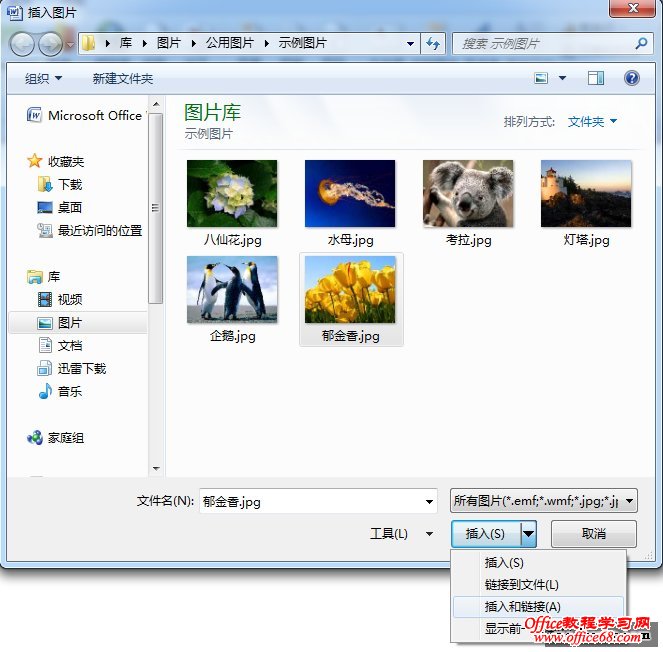This screenshot has width=663, height=652.
Task: Click 家庭组 in navigation pane
Action: 55,438
